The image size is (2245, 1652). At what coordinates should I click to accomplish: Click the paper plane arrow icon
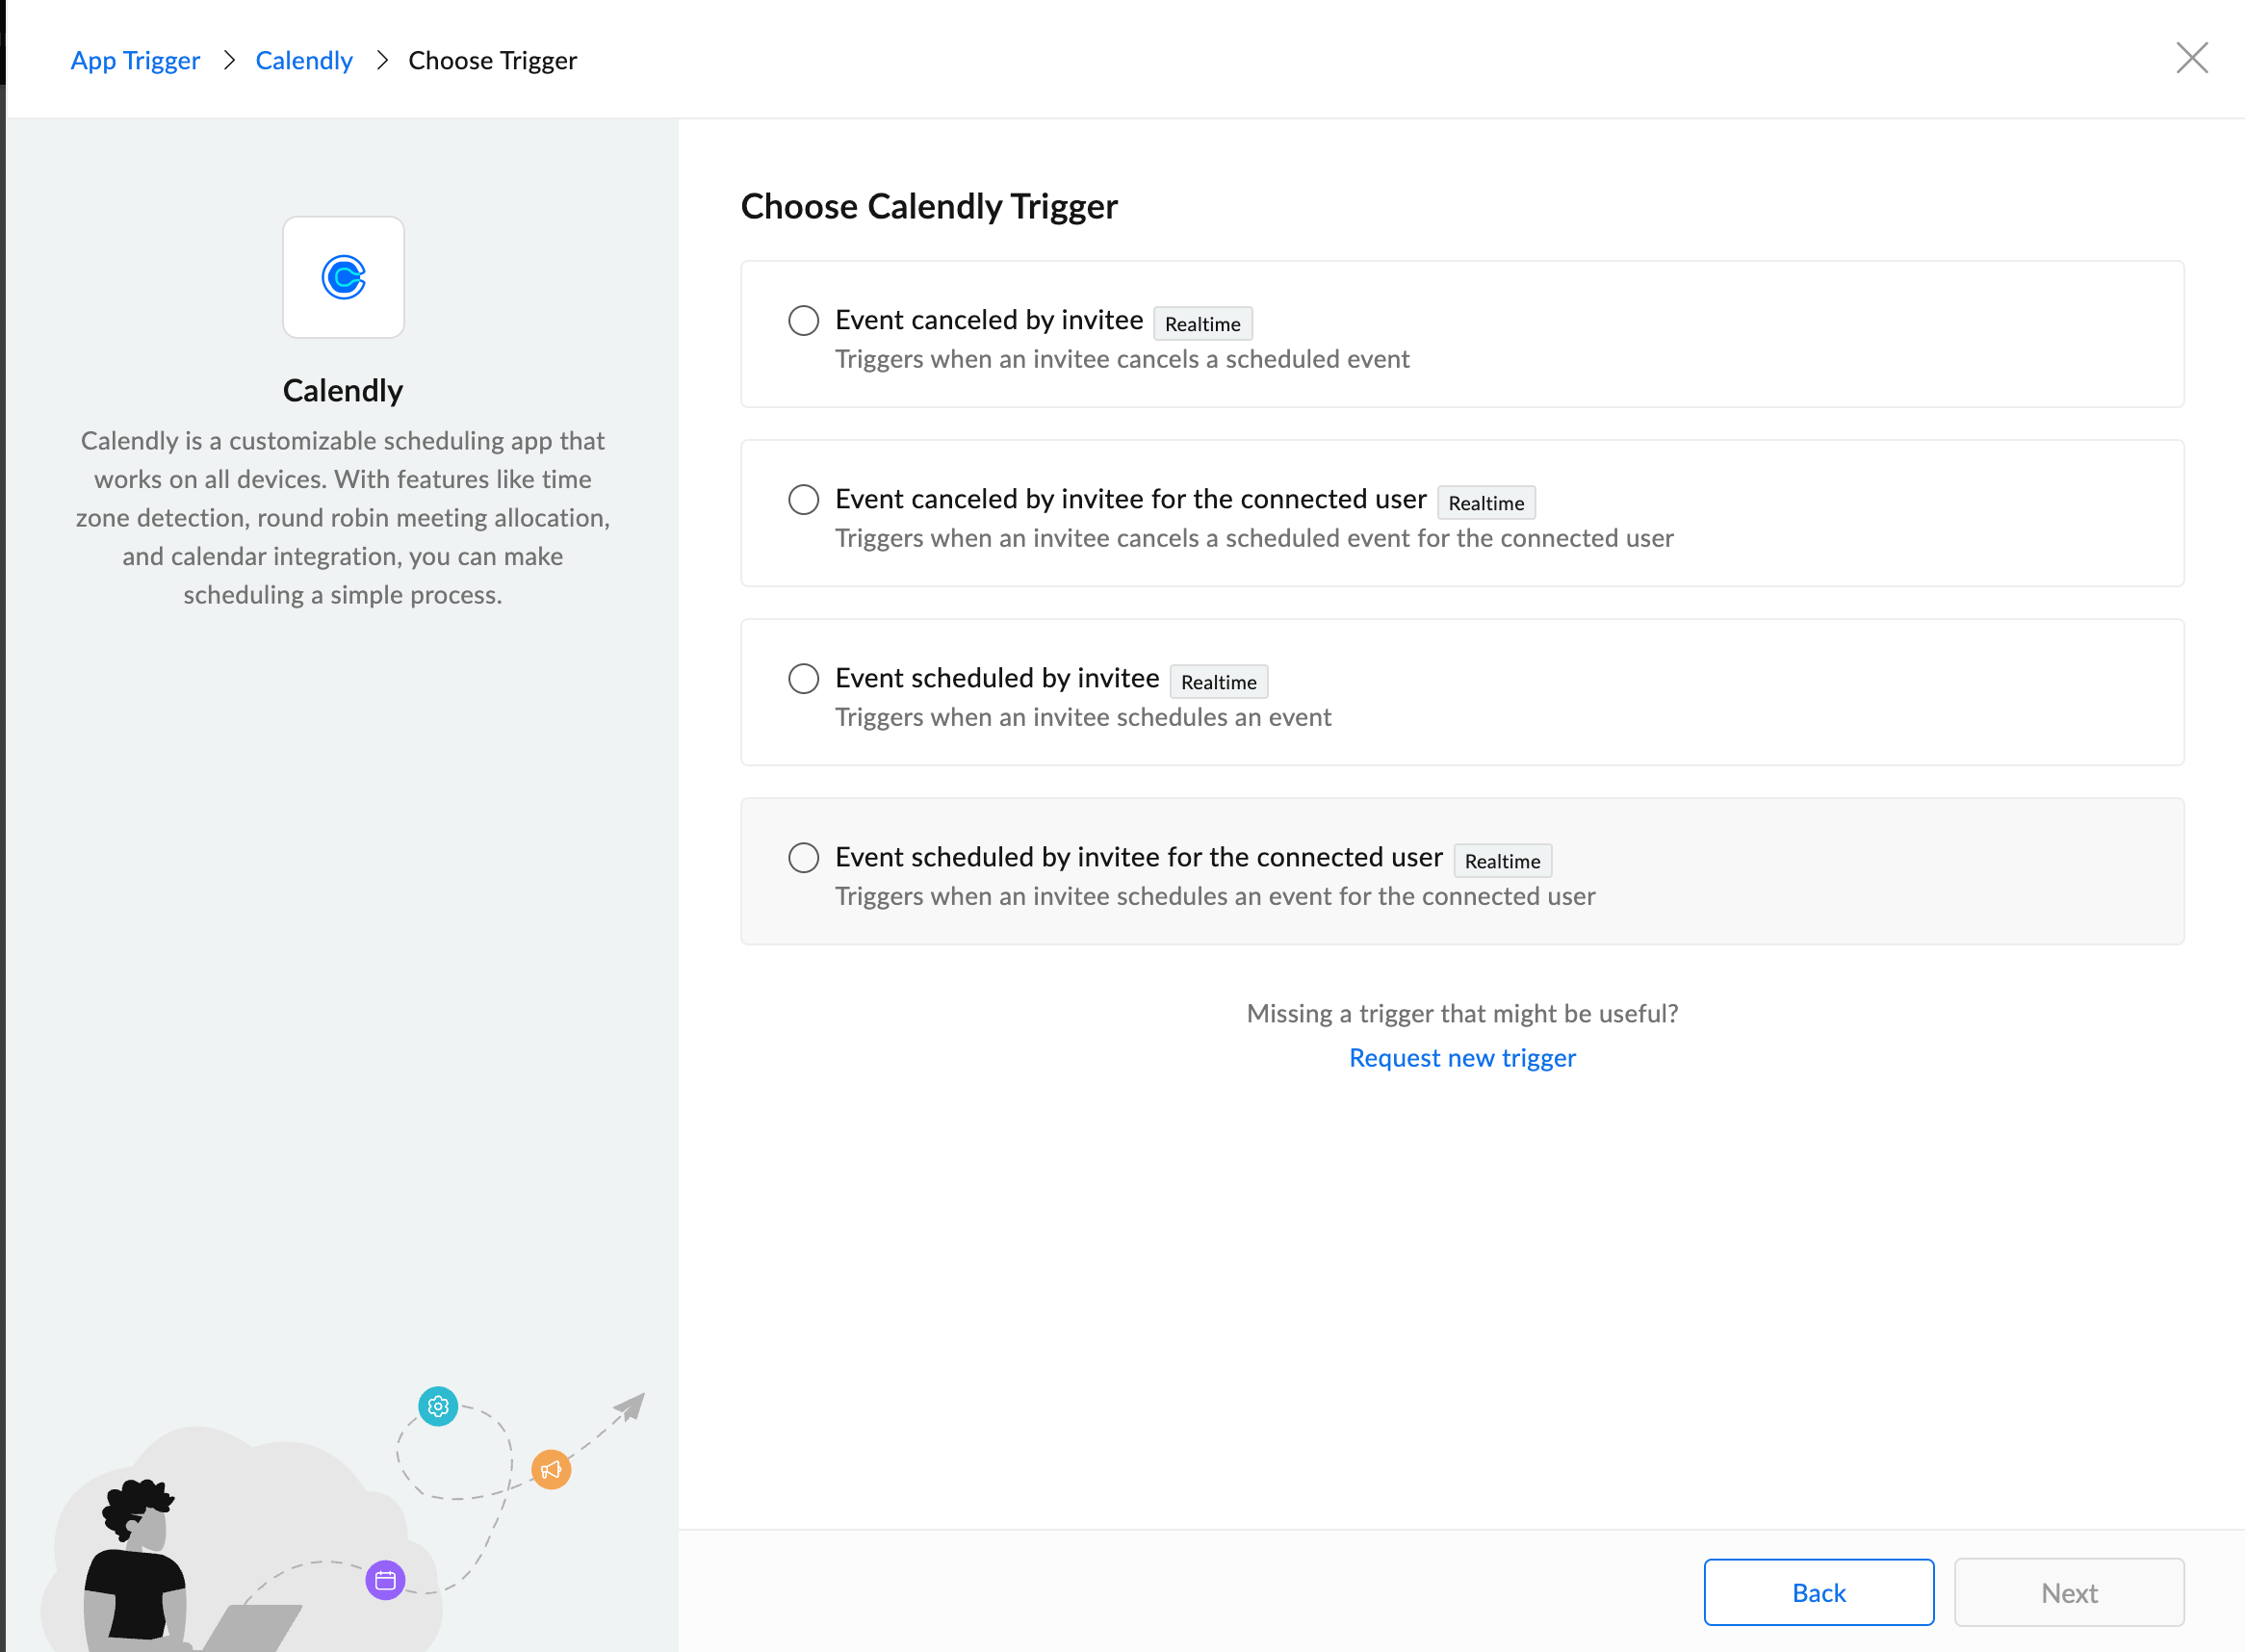pos(630,1407)
